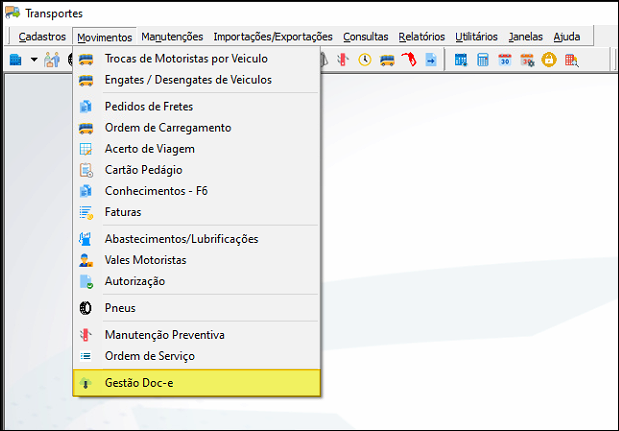619x431 pixels.
Task: Select Engates / Desengates de Veiculos
Action: pos(197,80)
